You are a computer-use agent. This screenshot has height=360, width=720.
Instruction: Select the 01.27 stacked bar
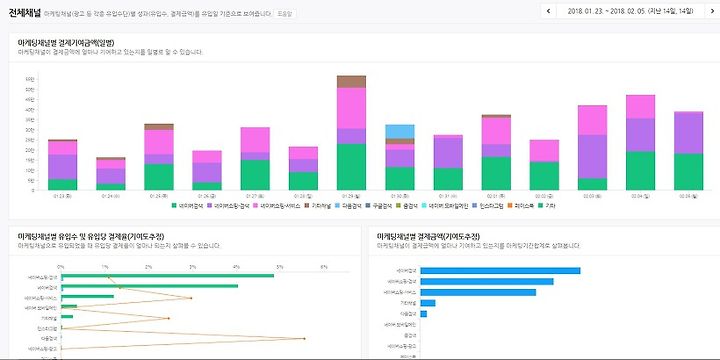tap(255, 159)
